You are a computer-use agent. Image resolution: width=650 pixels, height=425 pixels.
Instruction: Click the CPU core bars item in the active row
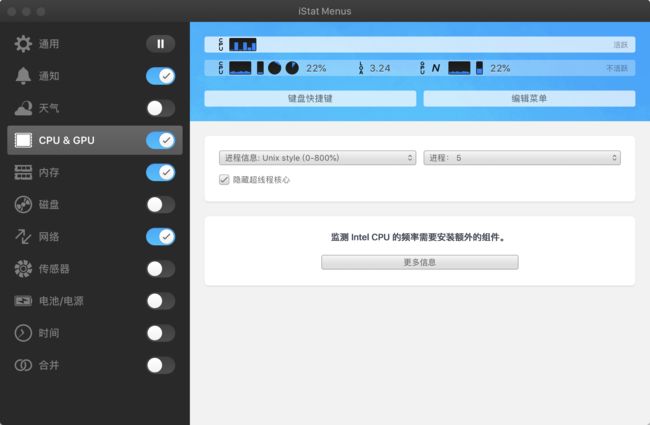point(243,44)
